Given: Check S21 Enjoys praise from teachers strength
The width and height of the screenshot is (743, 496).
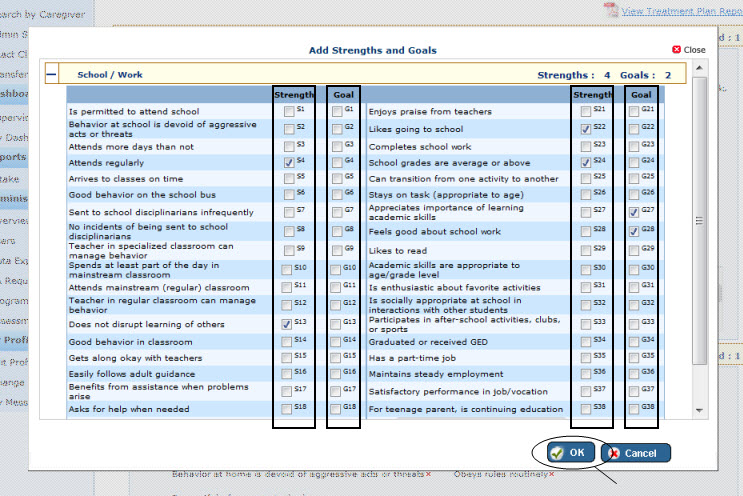Looking at the screenshot, I should point(586,111).
